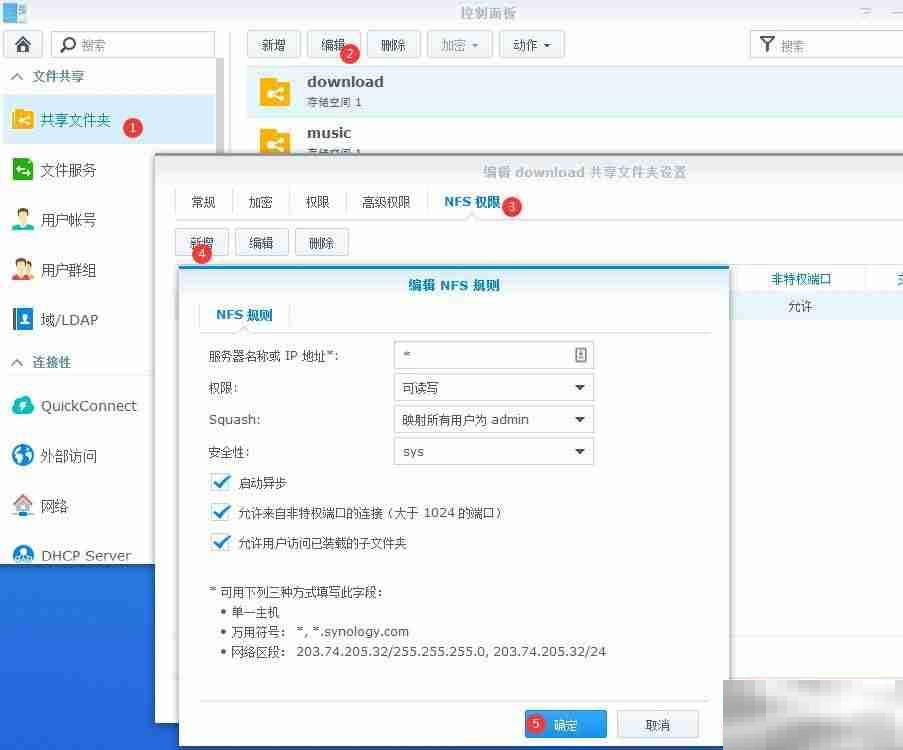This screenshot has height=750, width=903.
Task: Select the download folder name text
Action: 345,82
